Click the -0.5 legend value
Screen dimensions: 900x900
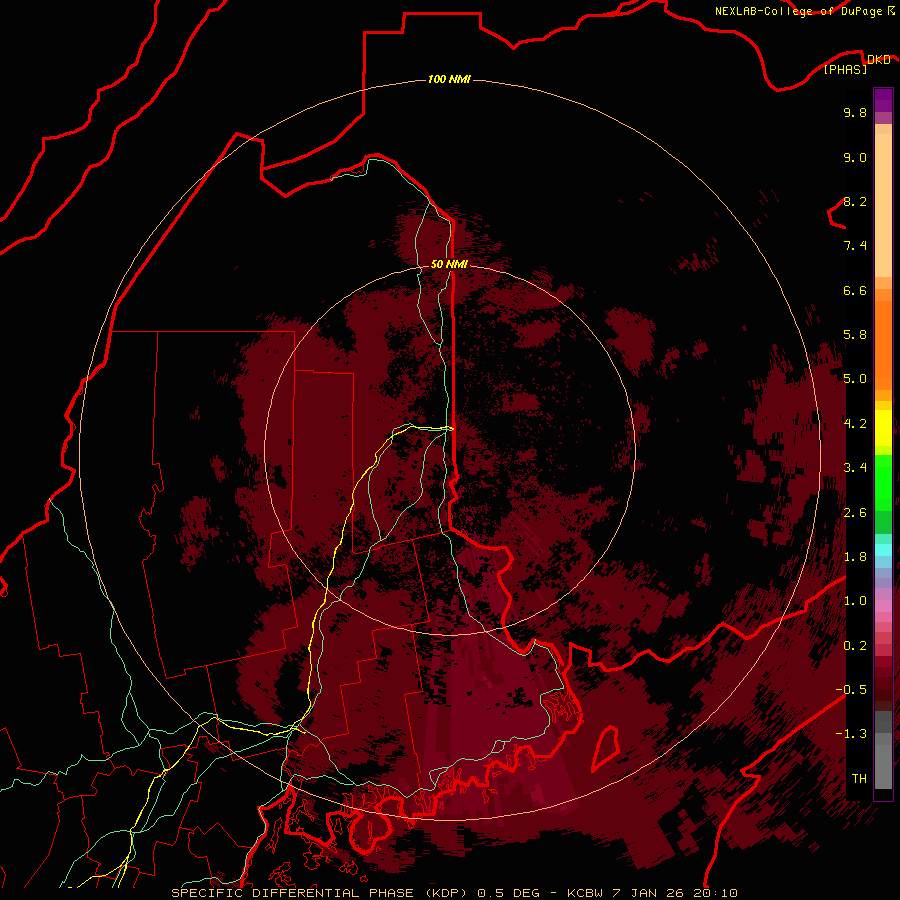tap(851, 690)
